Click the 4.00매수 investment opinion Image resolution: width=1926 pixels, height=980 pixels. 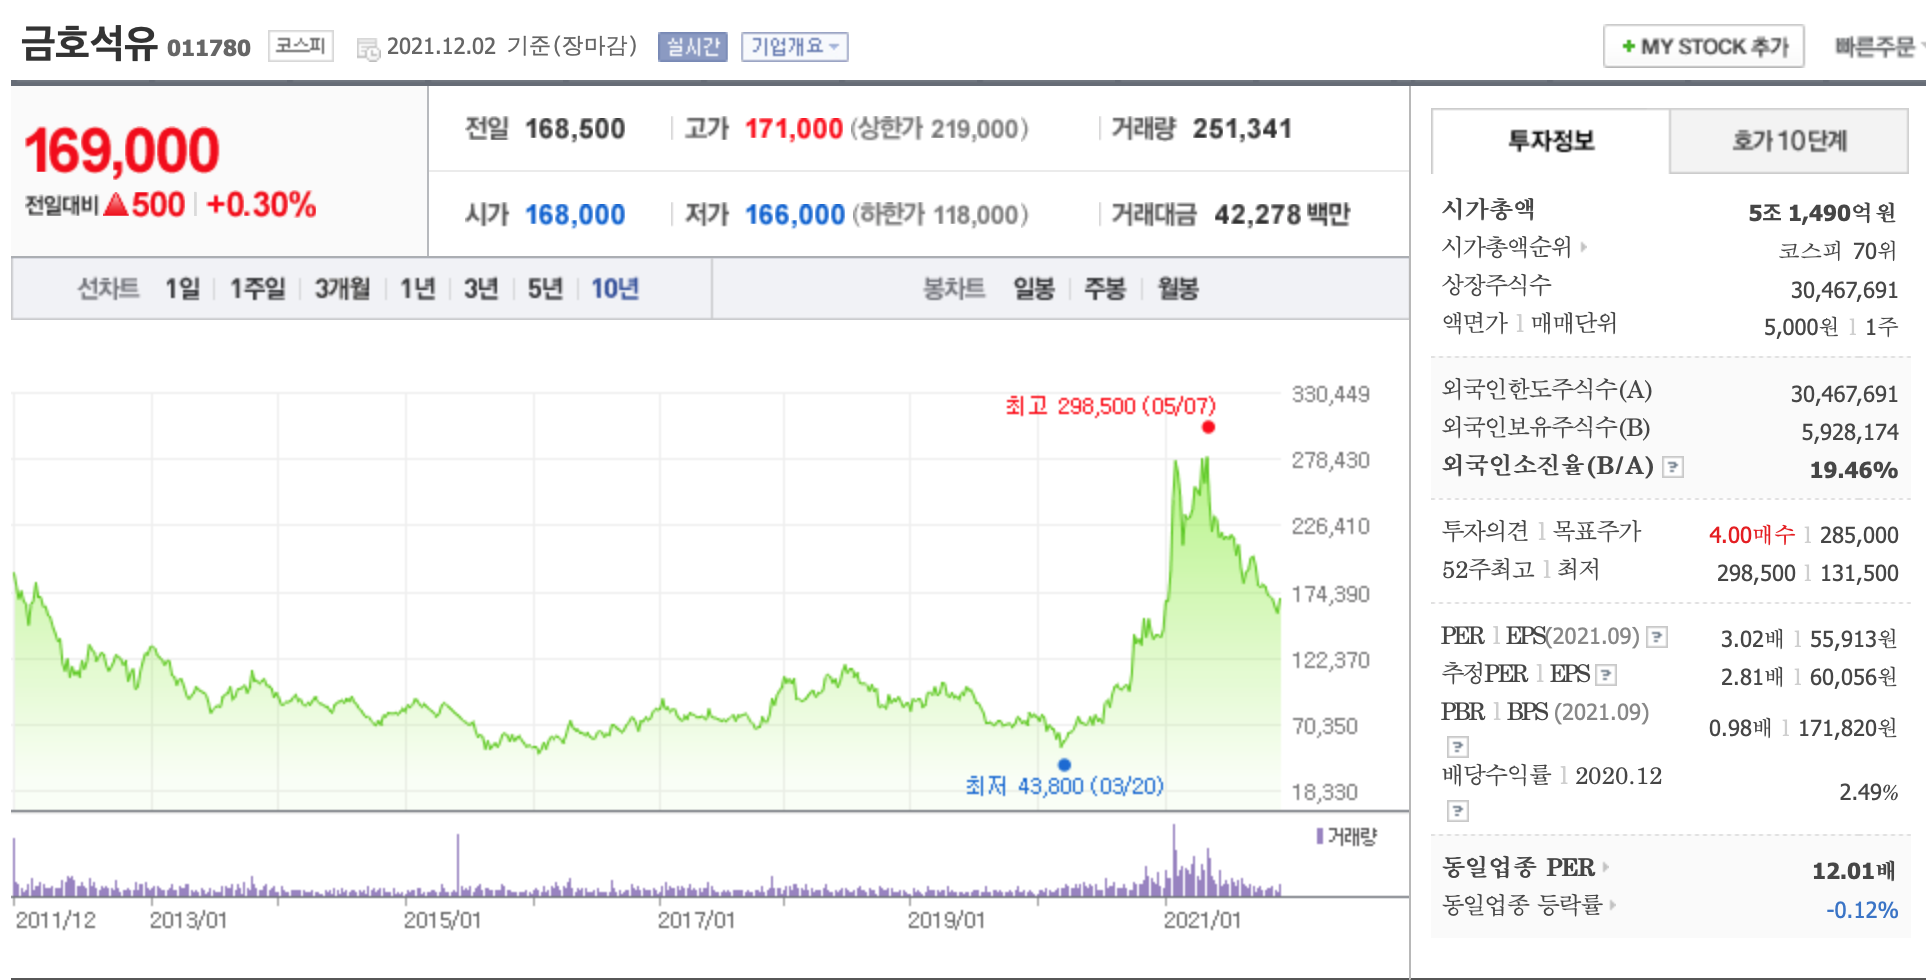pos(1752,535)
